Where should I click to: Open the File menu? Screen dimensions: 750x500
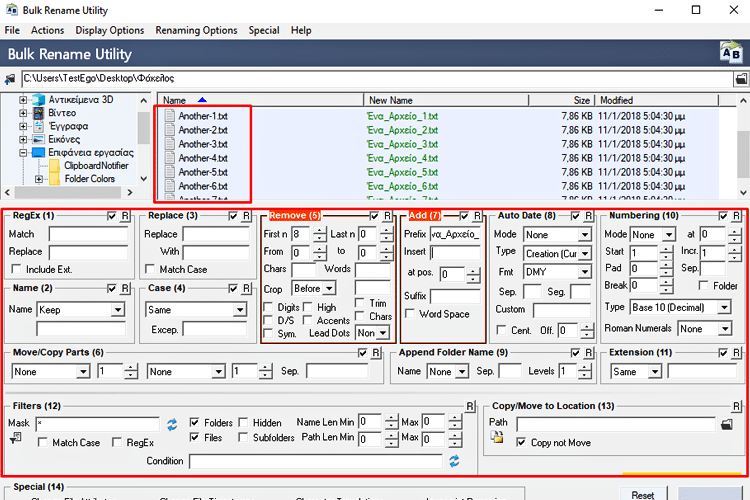pos(12,30)
